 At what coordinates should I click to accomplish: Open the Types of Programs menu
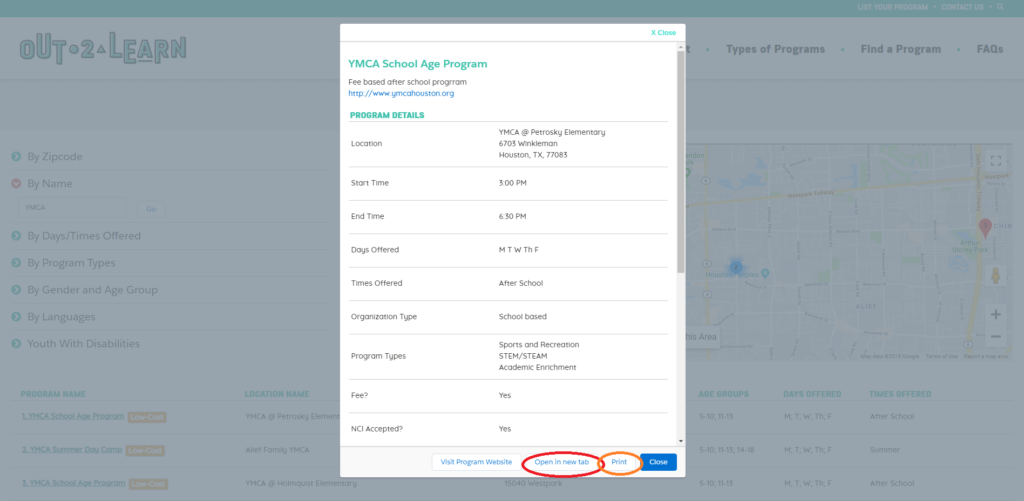click(775, 49)
